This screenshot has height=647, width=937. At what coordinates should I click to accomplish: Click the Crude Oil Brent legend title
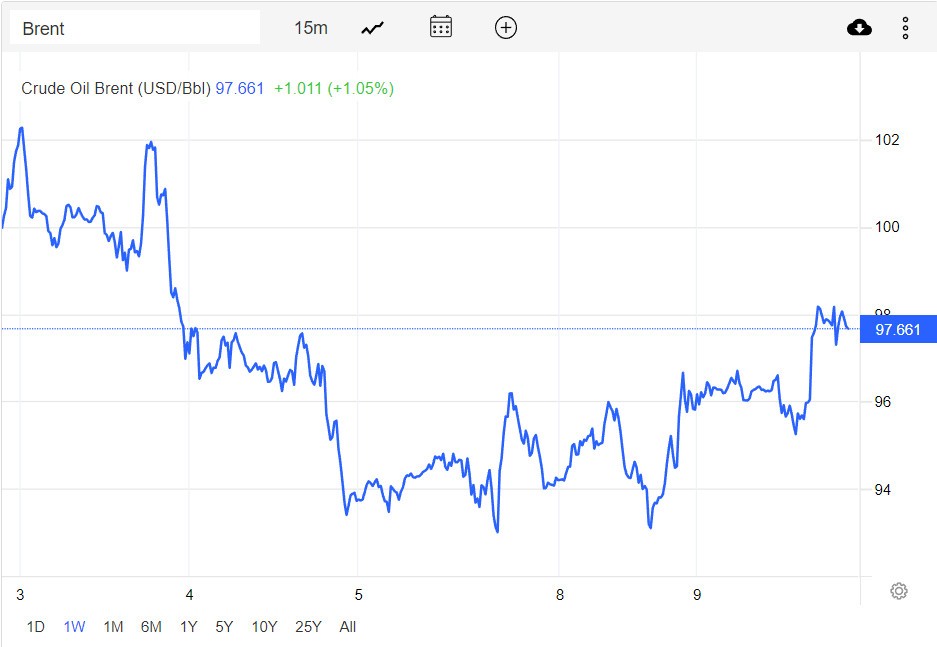tap(116, 88)
